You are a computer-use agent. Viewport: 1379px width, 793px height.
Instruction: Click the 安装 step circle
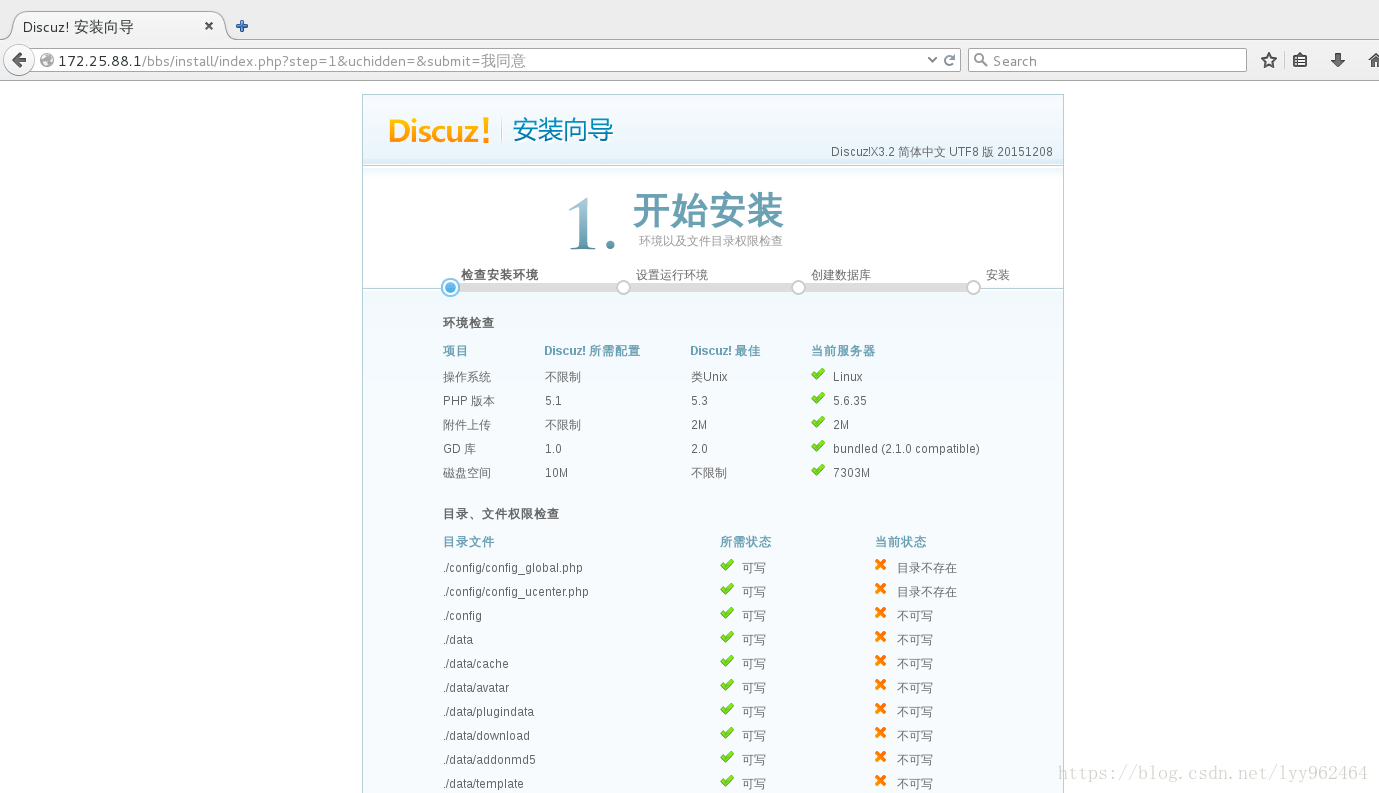click(x=973, y=287)
